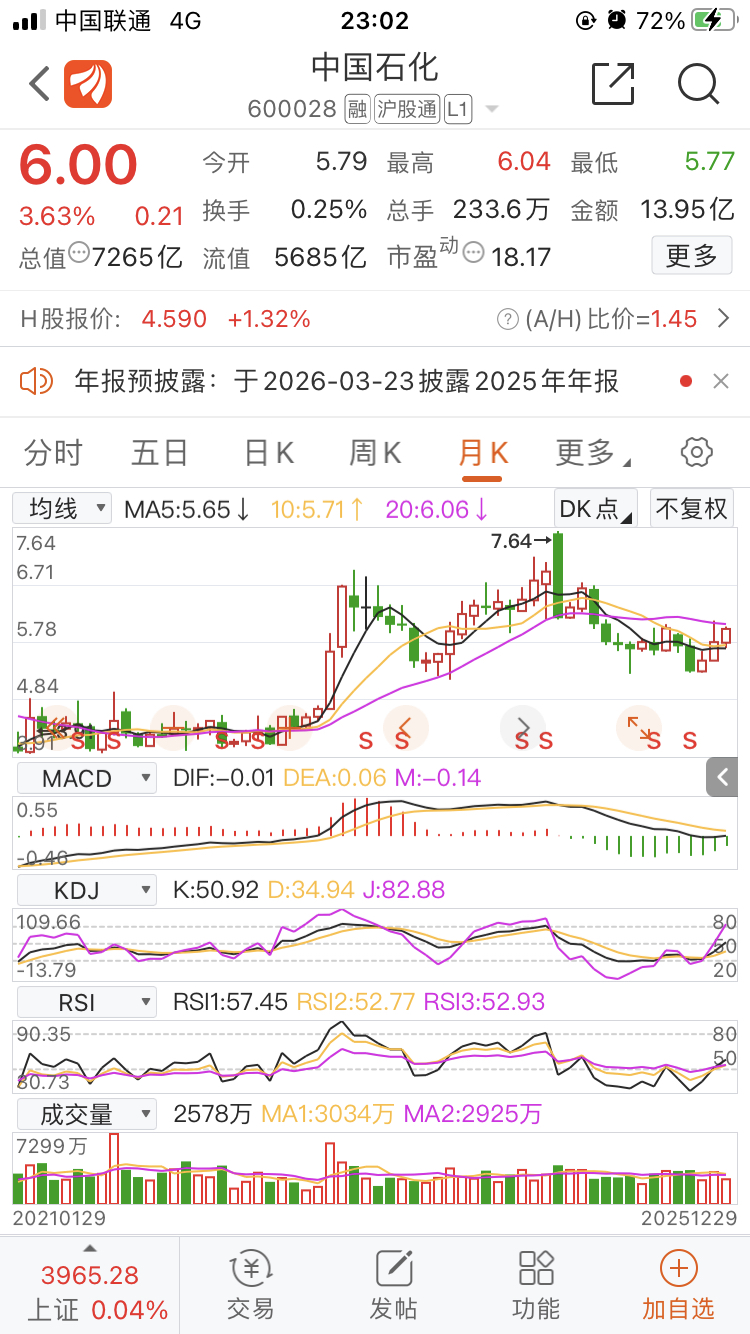Tap the 沪股通 badge
The height and width of the screenshot is (1334, 750).
(x=407, y=109)
